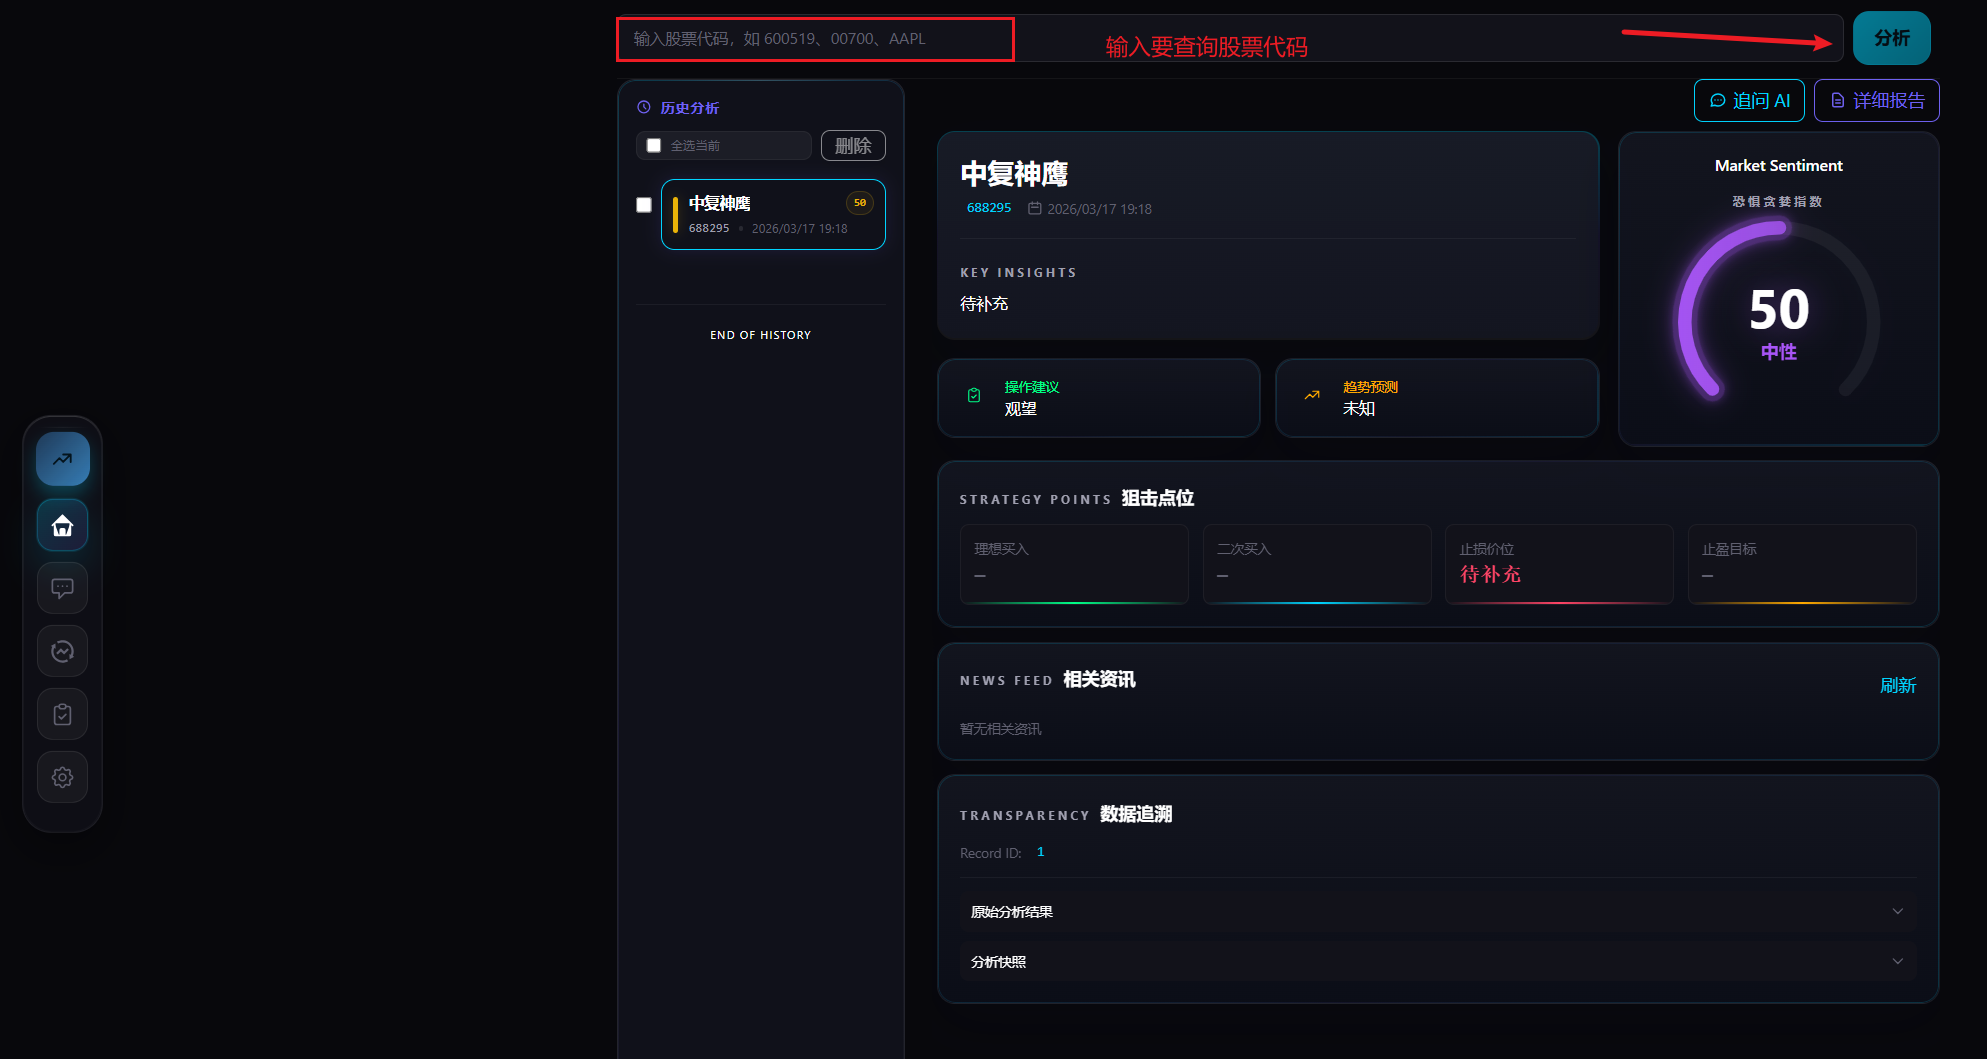The image size is (1987, 1059).
Task: Open settings via the gear icon
Action: [62, 777]
